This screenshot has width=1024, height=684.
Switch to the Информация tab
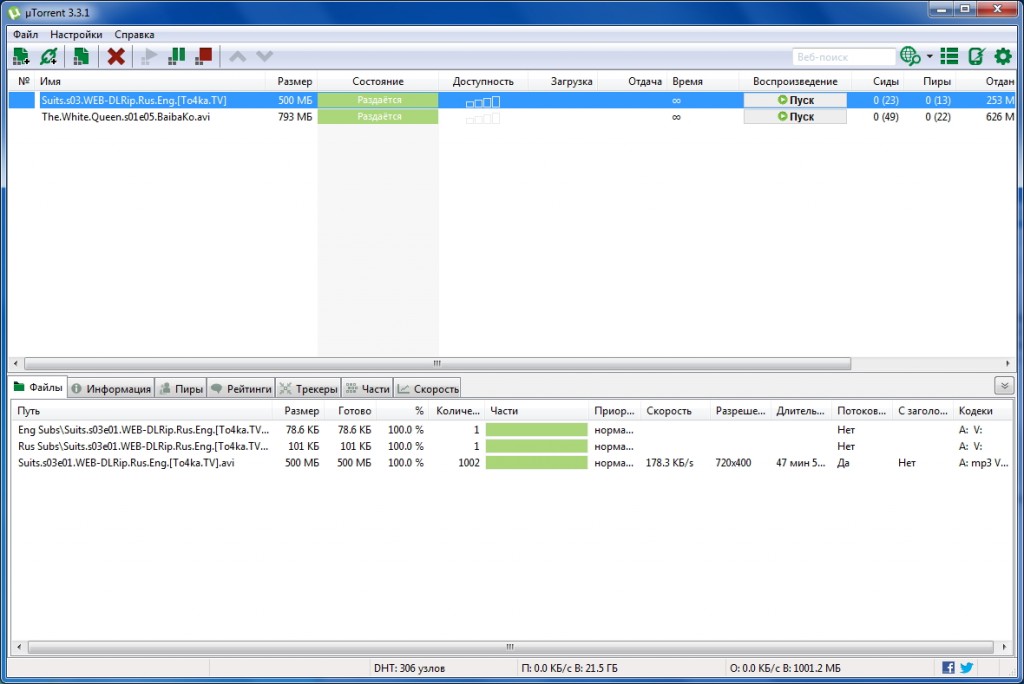(x=111, y=389)
